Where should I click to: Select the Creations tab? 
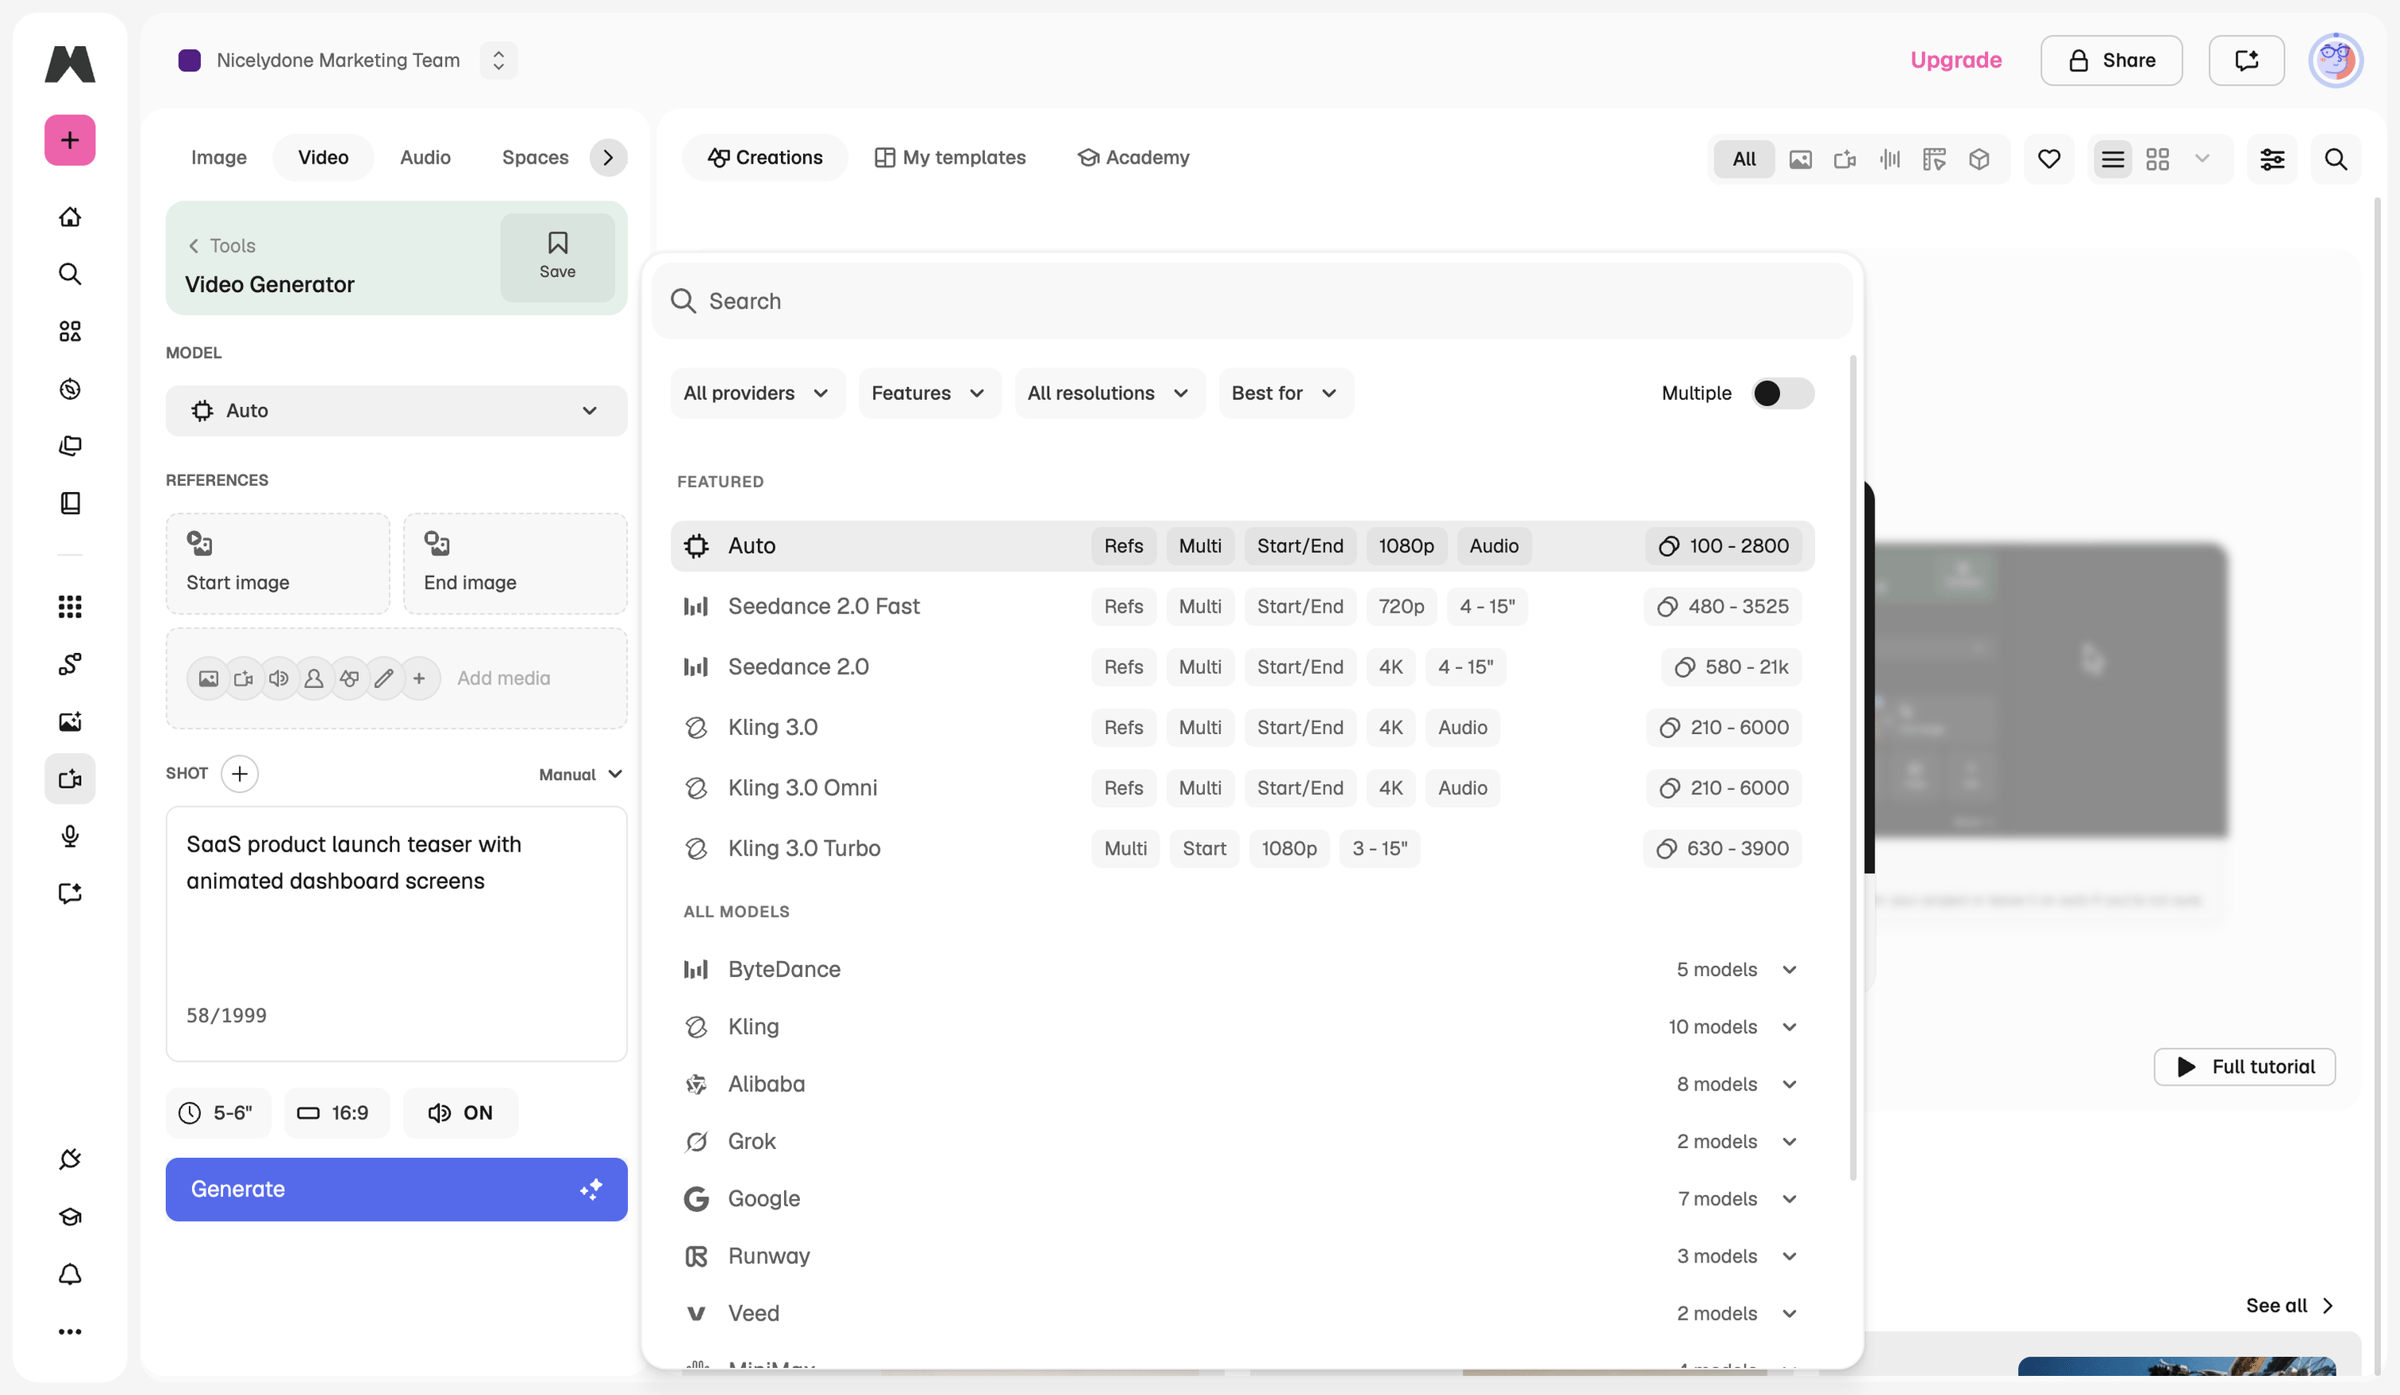tap(765, 158)
